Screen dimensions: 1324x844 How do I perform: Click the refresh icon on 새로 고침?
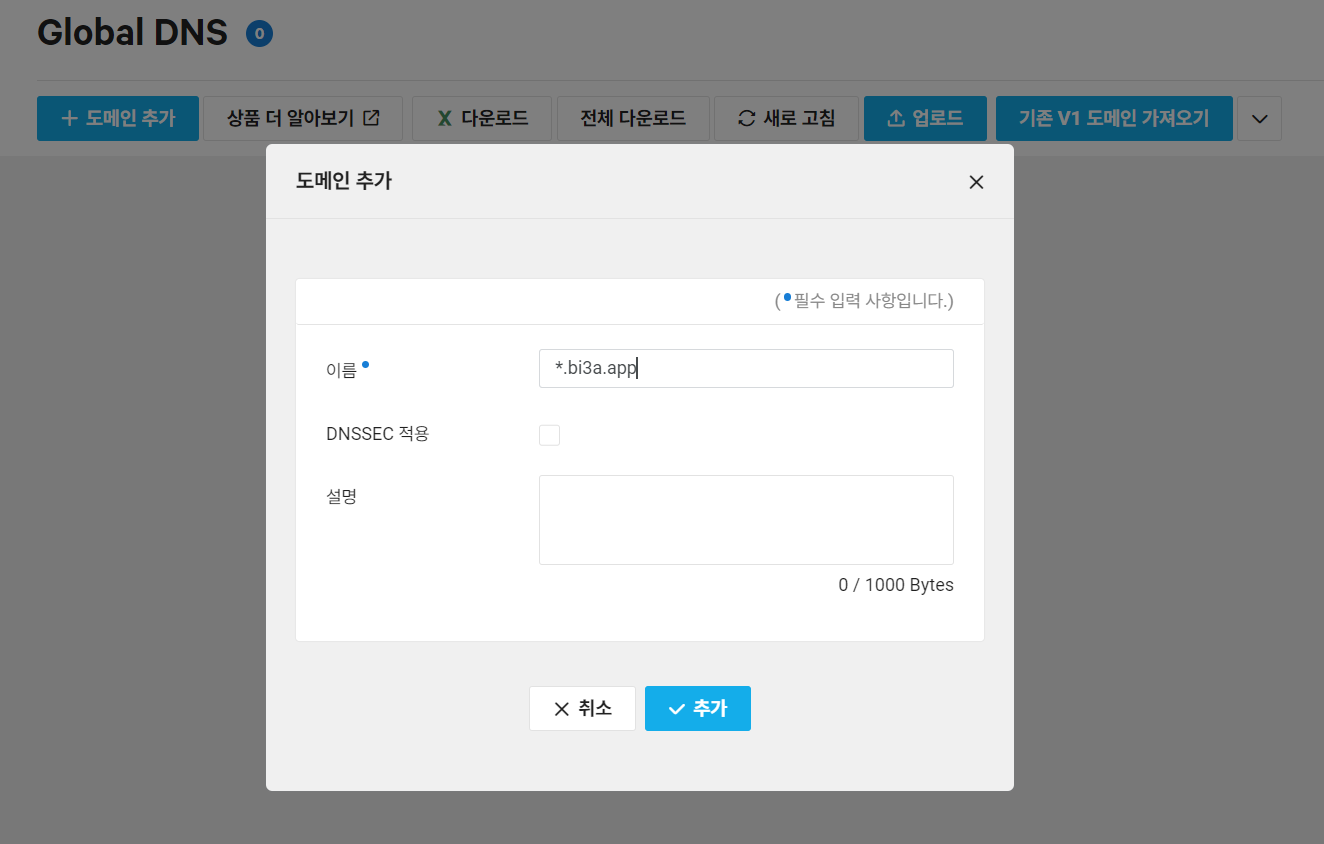[745, 117]
